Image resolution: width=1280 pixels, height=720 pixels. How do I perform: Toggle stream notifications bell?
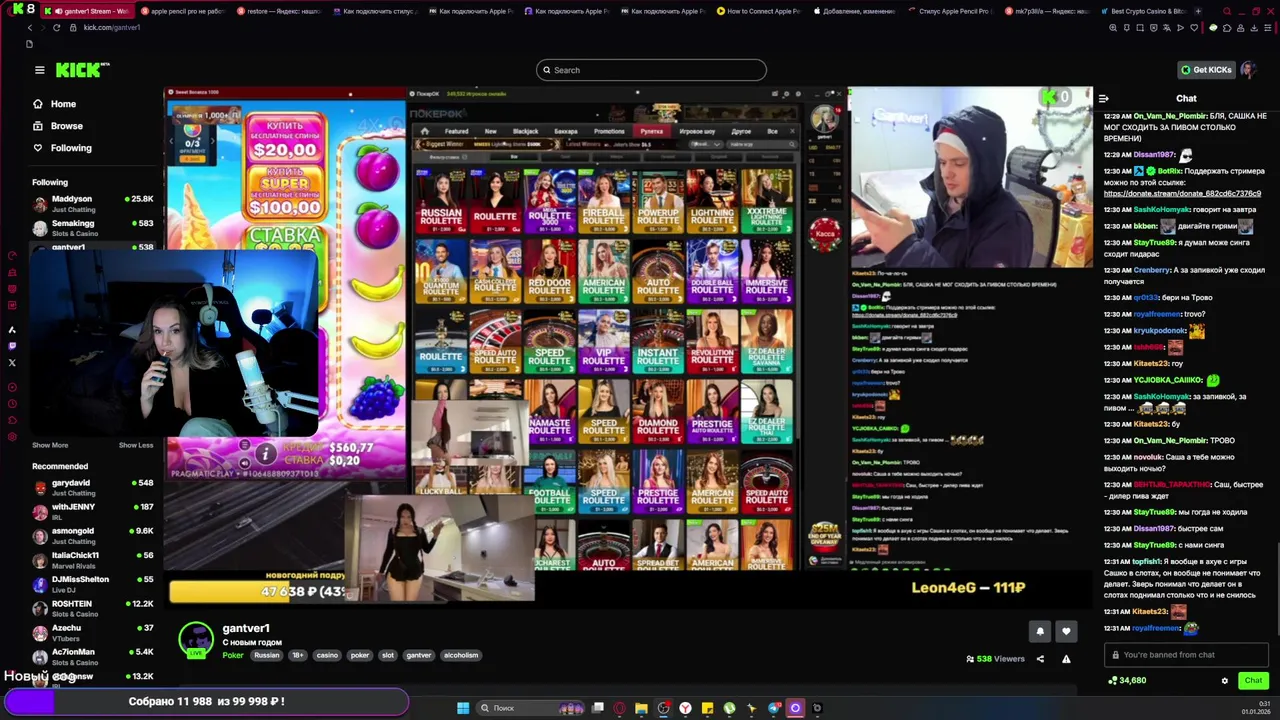click(x=1040, y=631)
